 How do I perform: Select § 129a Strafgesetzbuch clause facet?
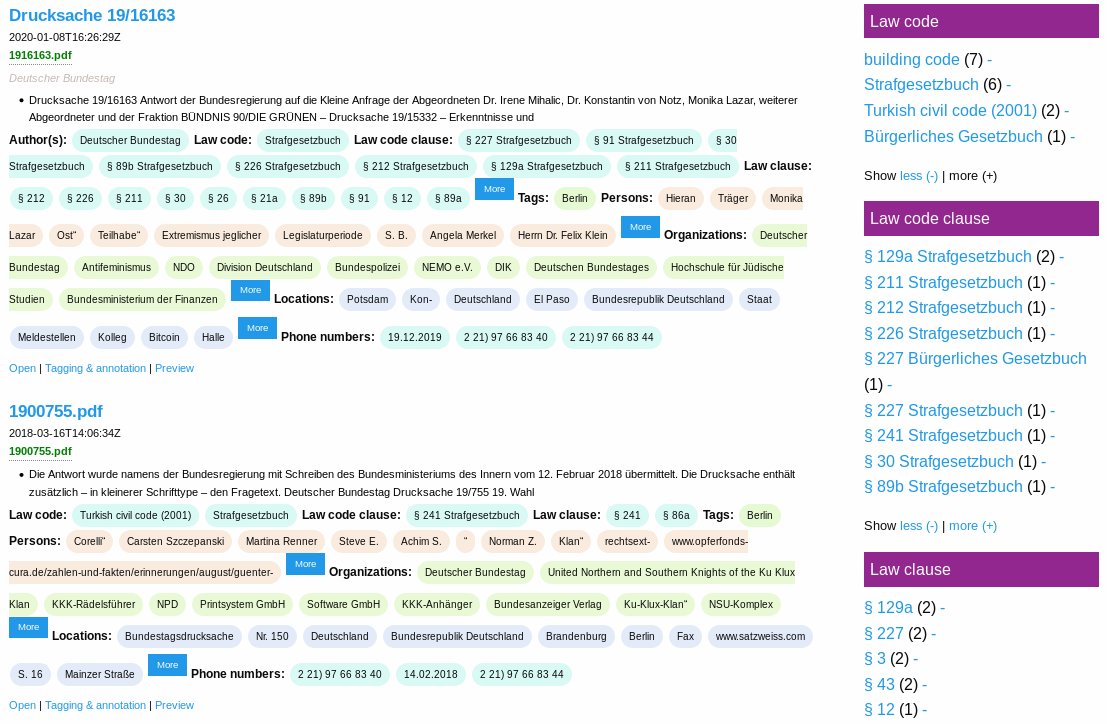coord(947,257)
